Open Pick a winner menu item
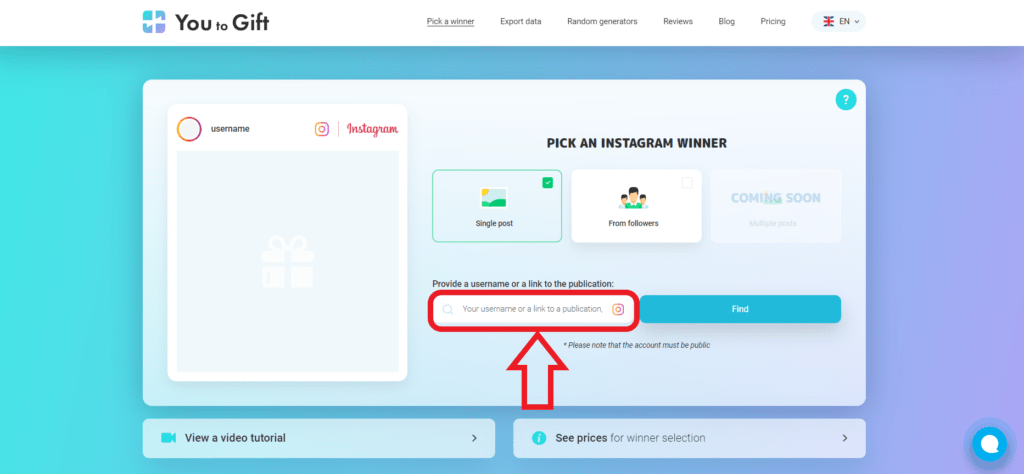This screenshot has width=1024, height=474. click(451, 22)
